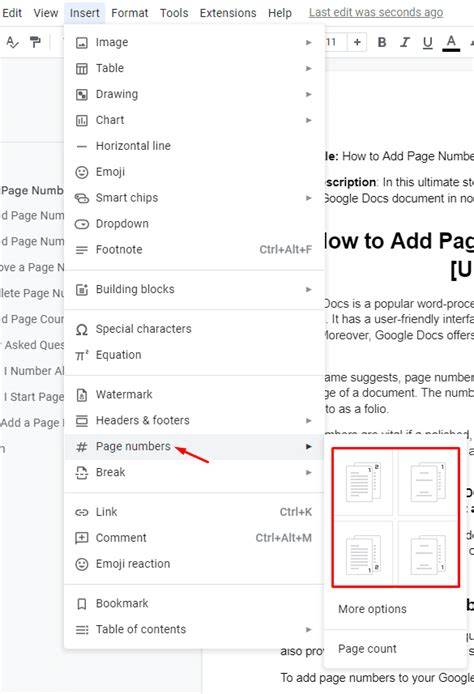This screenshot has height=694, width=474.
Task: Increase font size with plus button
Action: [357, 42]
